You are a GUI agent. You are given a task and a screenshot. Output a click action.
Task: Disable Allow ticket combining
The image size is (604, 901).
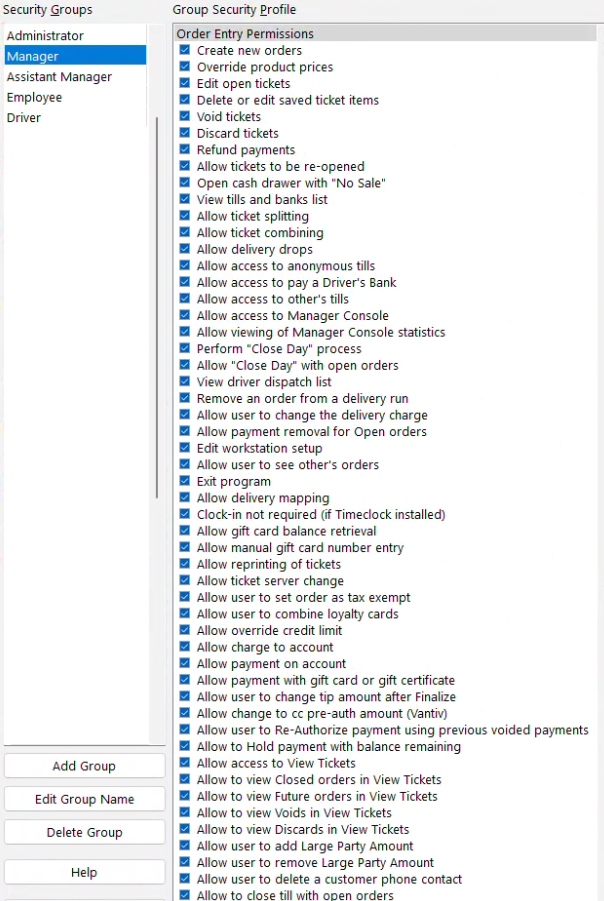[x=184, y=232]
